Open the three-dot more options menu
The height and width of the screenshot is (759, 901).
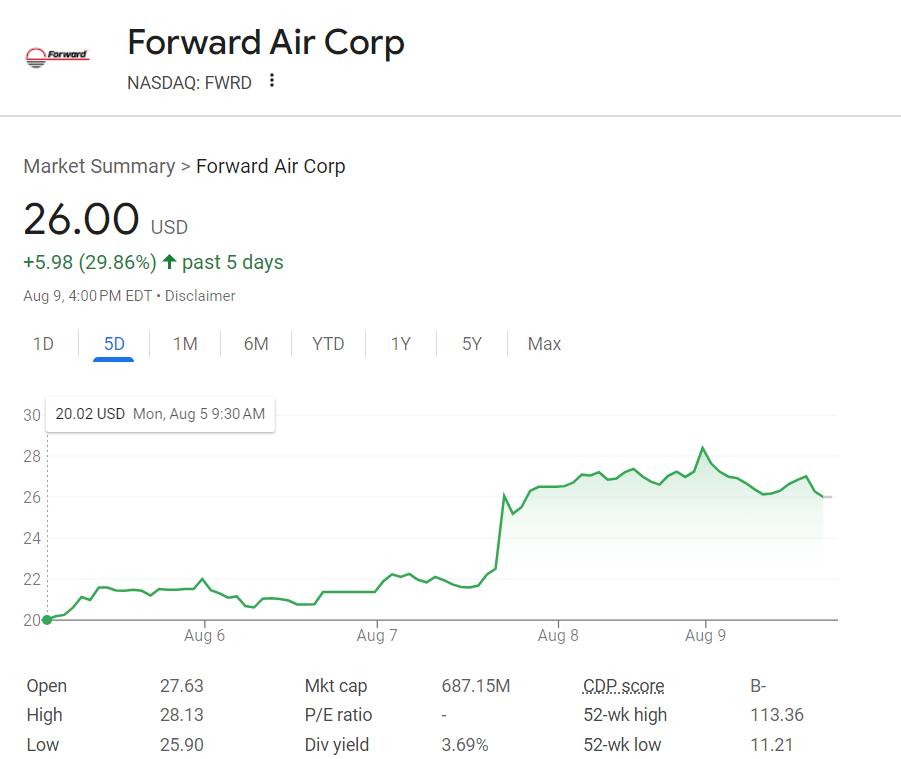[272, 81]
